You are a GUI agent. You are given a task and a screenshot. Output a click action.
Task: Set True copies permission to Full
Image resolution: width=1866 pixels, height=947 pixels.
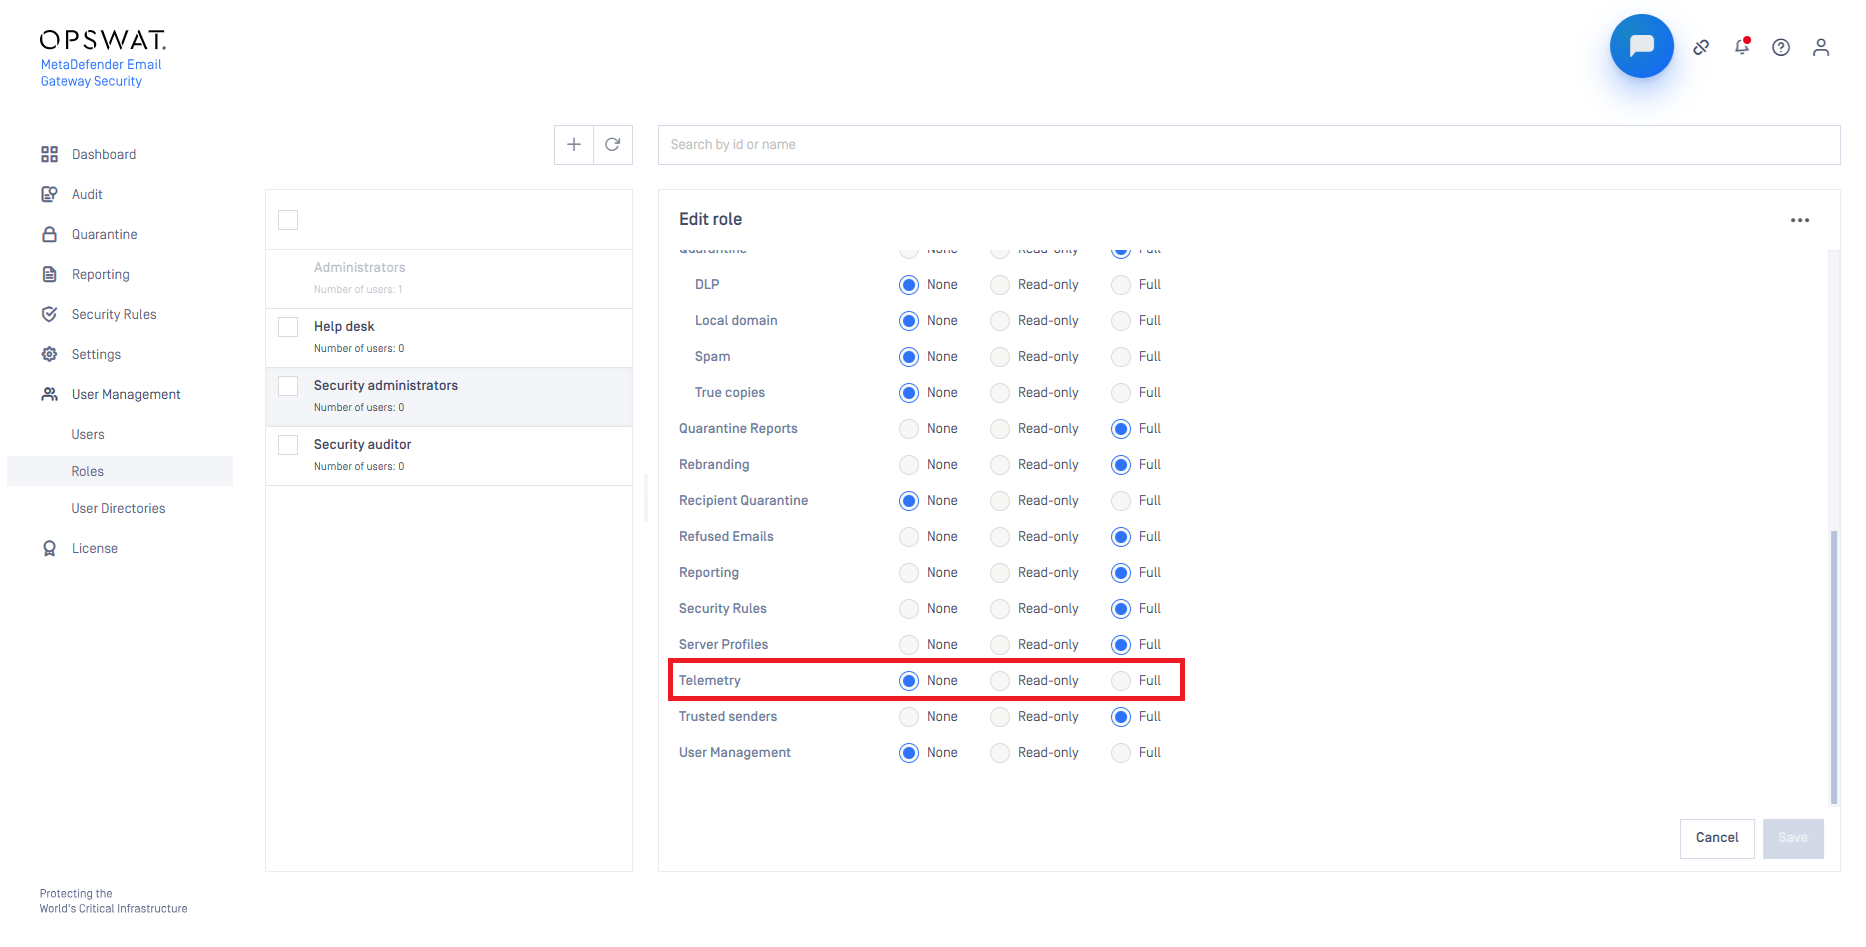click(x=1121, y=393)
